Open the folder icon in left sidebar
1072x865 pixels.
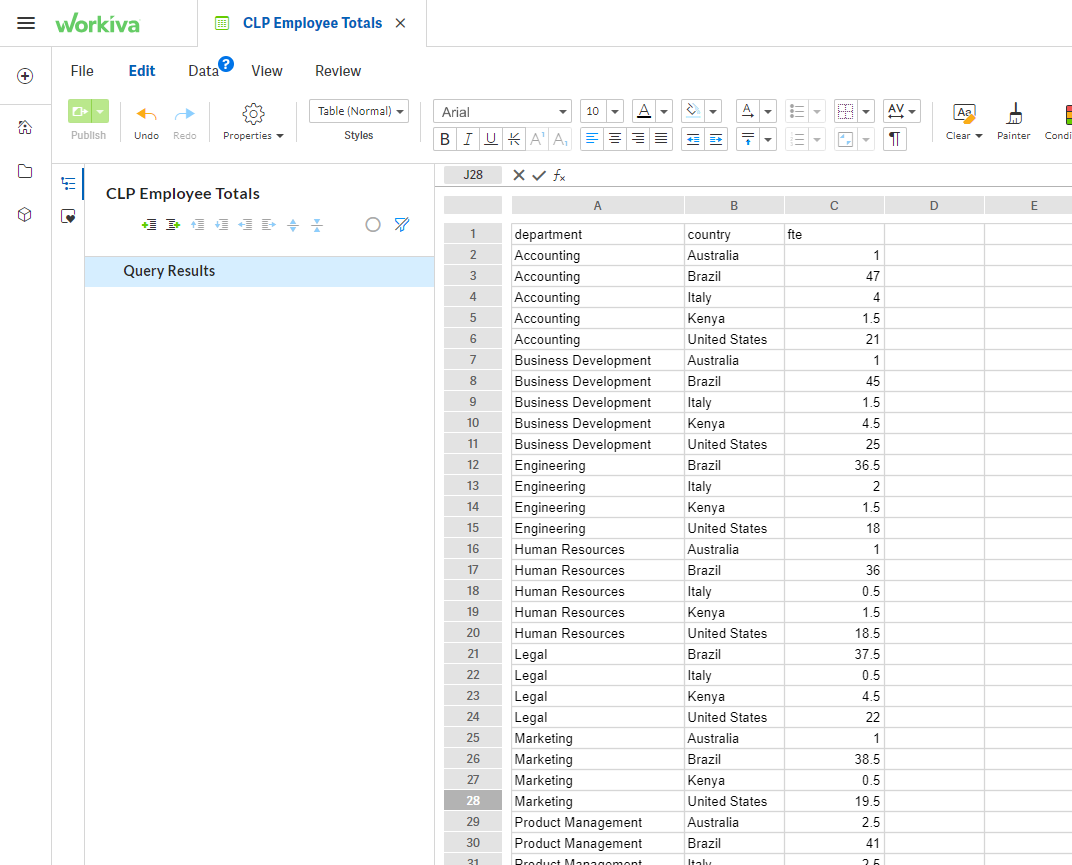[25, 171]
